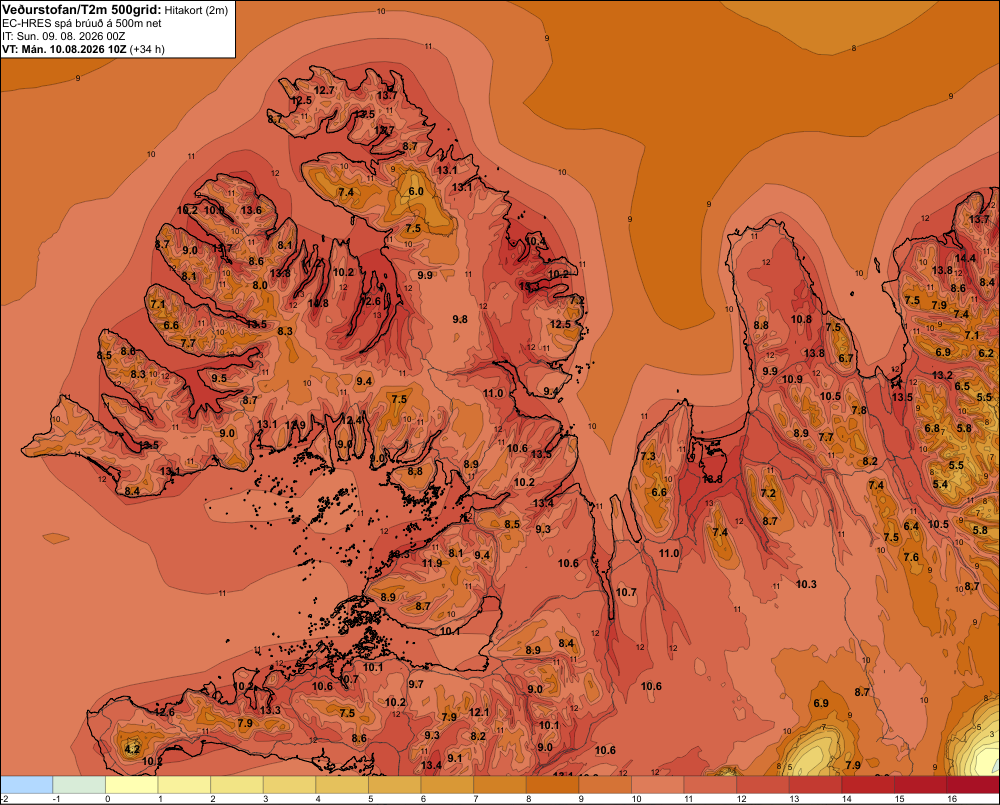This screenshot has height=805, width=1000.
Task: Click the -2 label on the legend scale
Action: coord(5,799)
